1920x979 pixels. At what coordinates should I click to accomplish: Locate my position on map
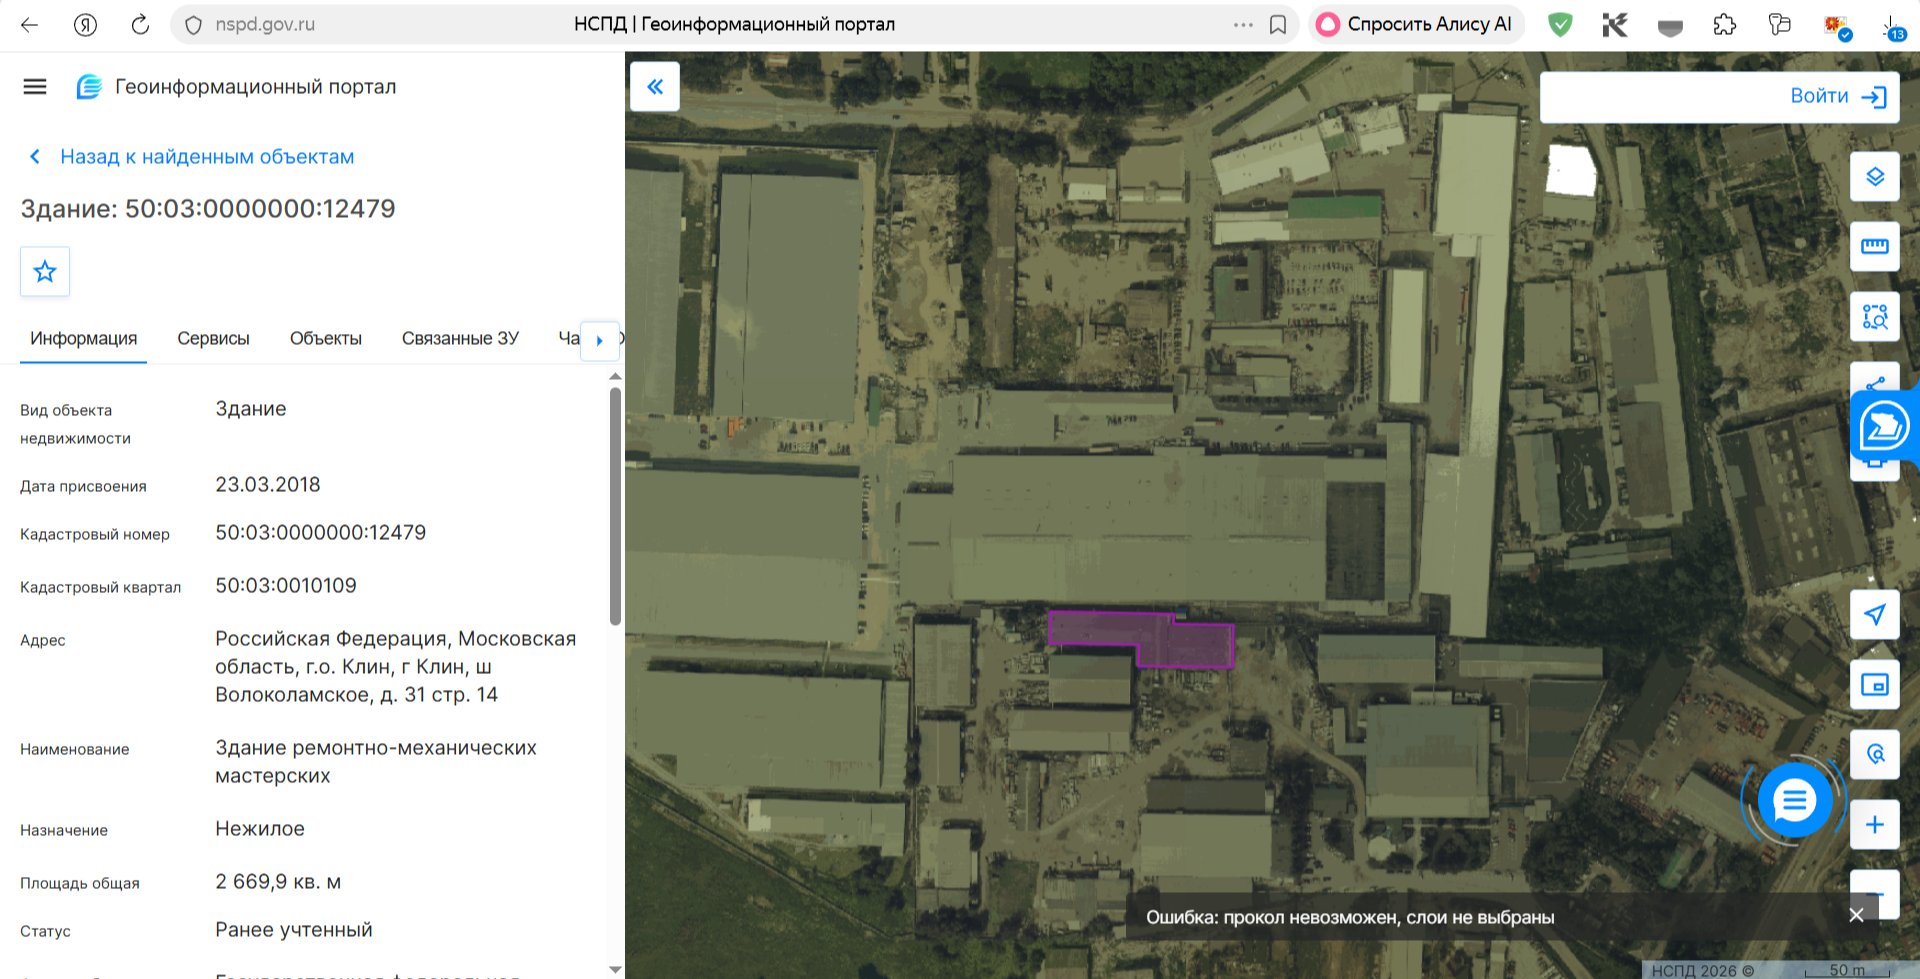click(1875, 615)
